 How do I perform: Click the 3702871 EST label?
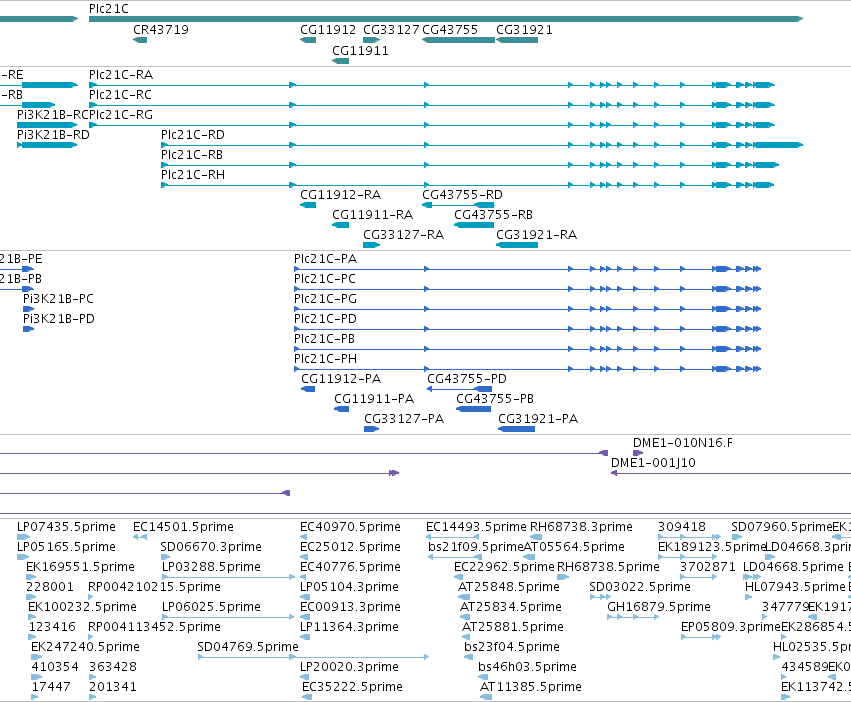click(x=708, y=567)
